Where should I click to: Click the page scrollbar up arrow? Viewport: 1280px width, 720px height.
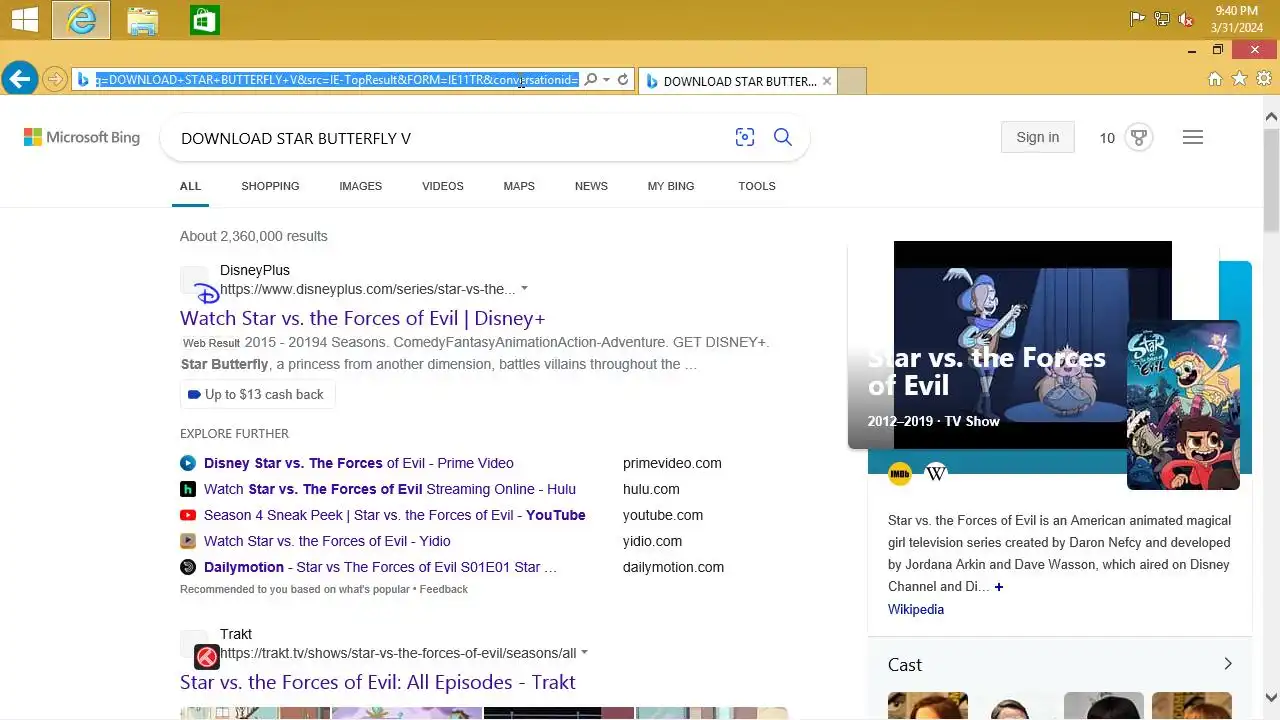click(x=1271, y=117)
